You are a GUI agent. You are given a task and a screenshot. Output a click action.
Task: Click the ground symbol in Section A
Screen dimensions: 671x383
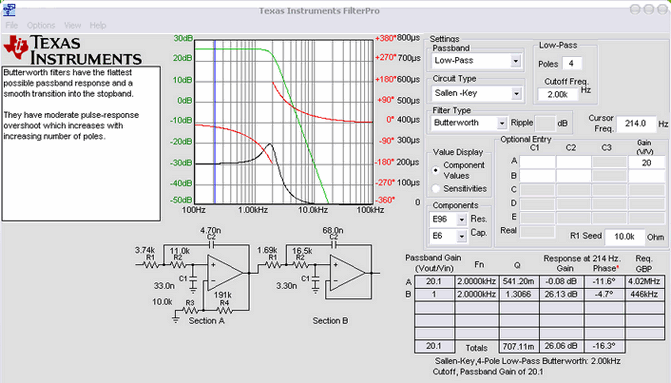(x=176, y=319)
